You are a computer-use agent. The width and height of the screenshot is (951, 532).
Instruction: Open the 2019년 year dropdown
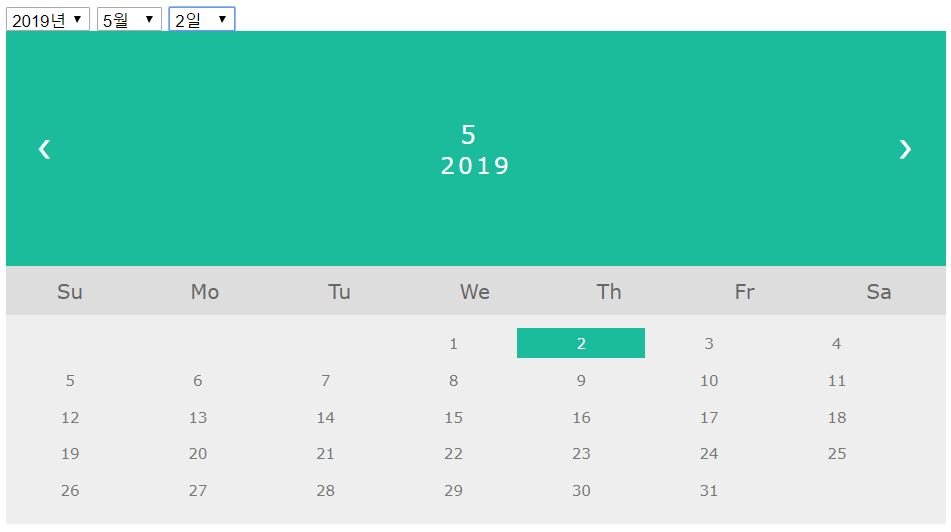[x=48, y=19]
